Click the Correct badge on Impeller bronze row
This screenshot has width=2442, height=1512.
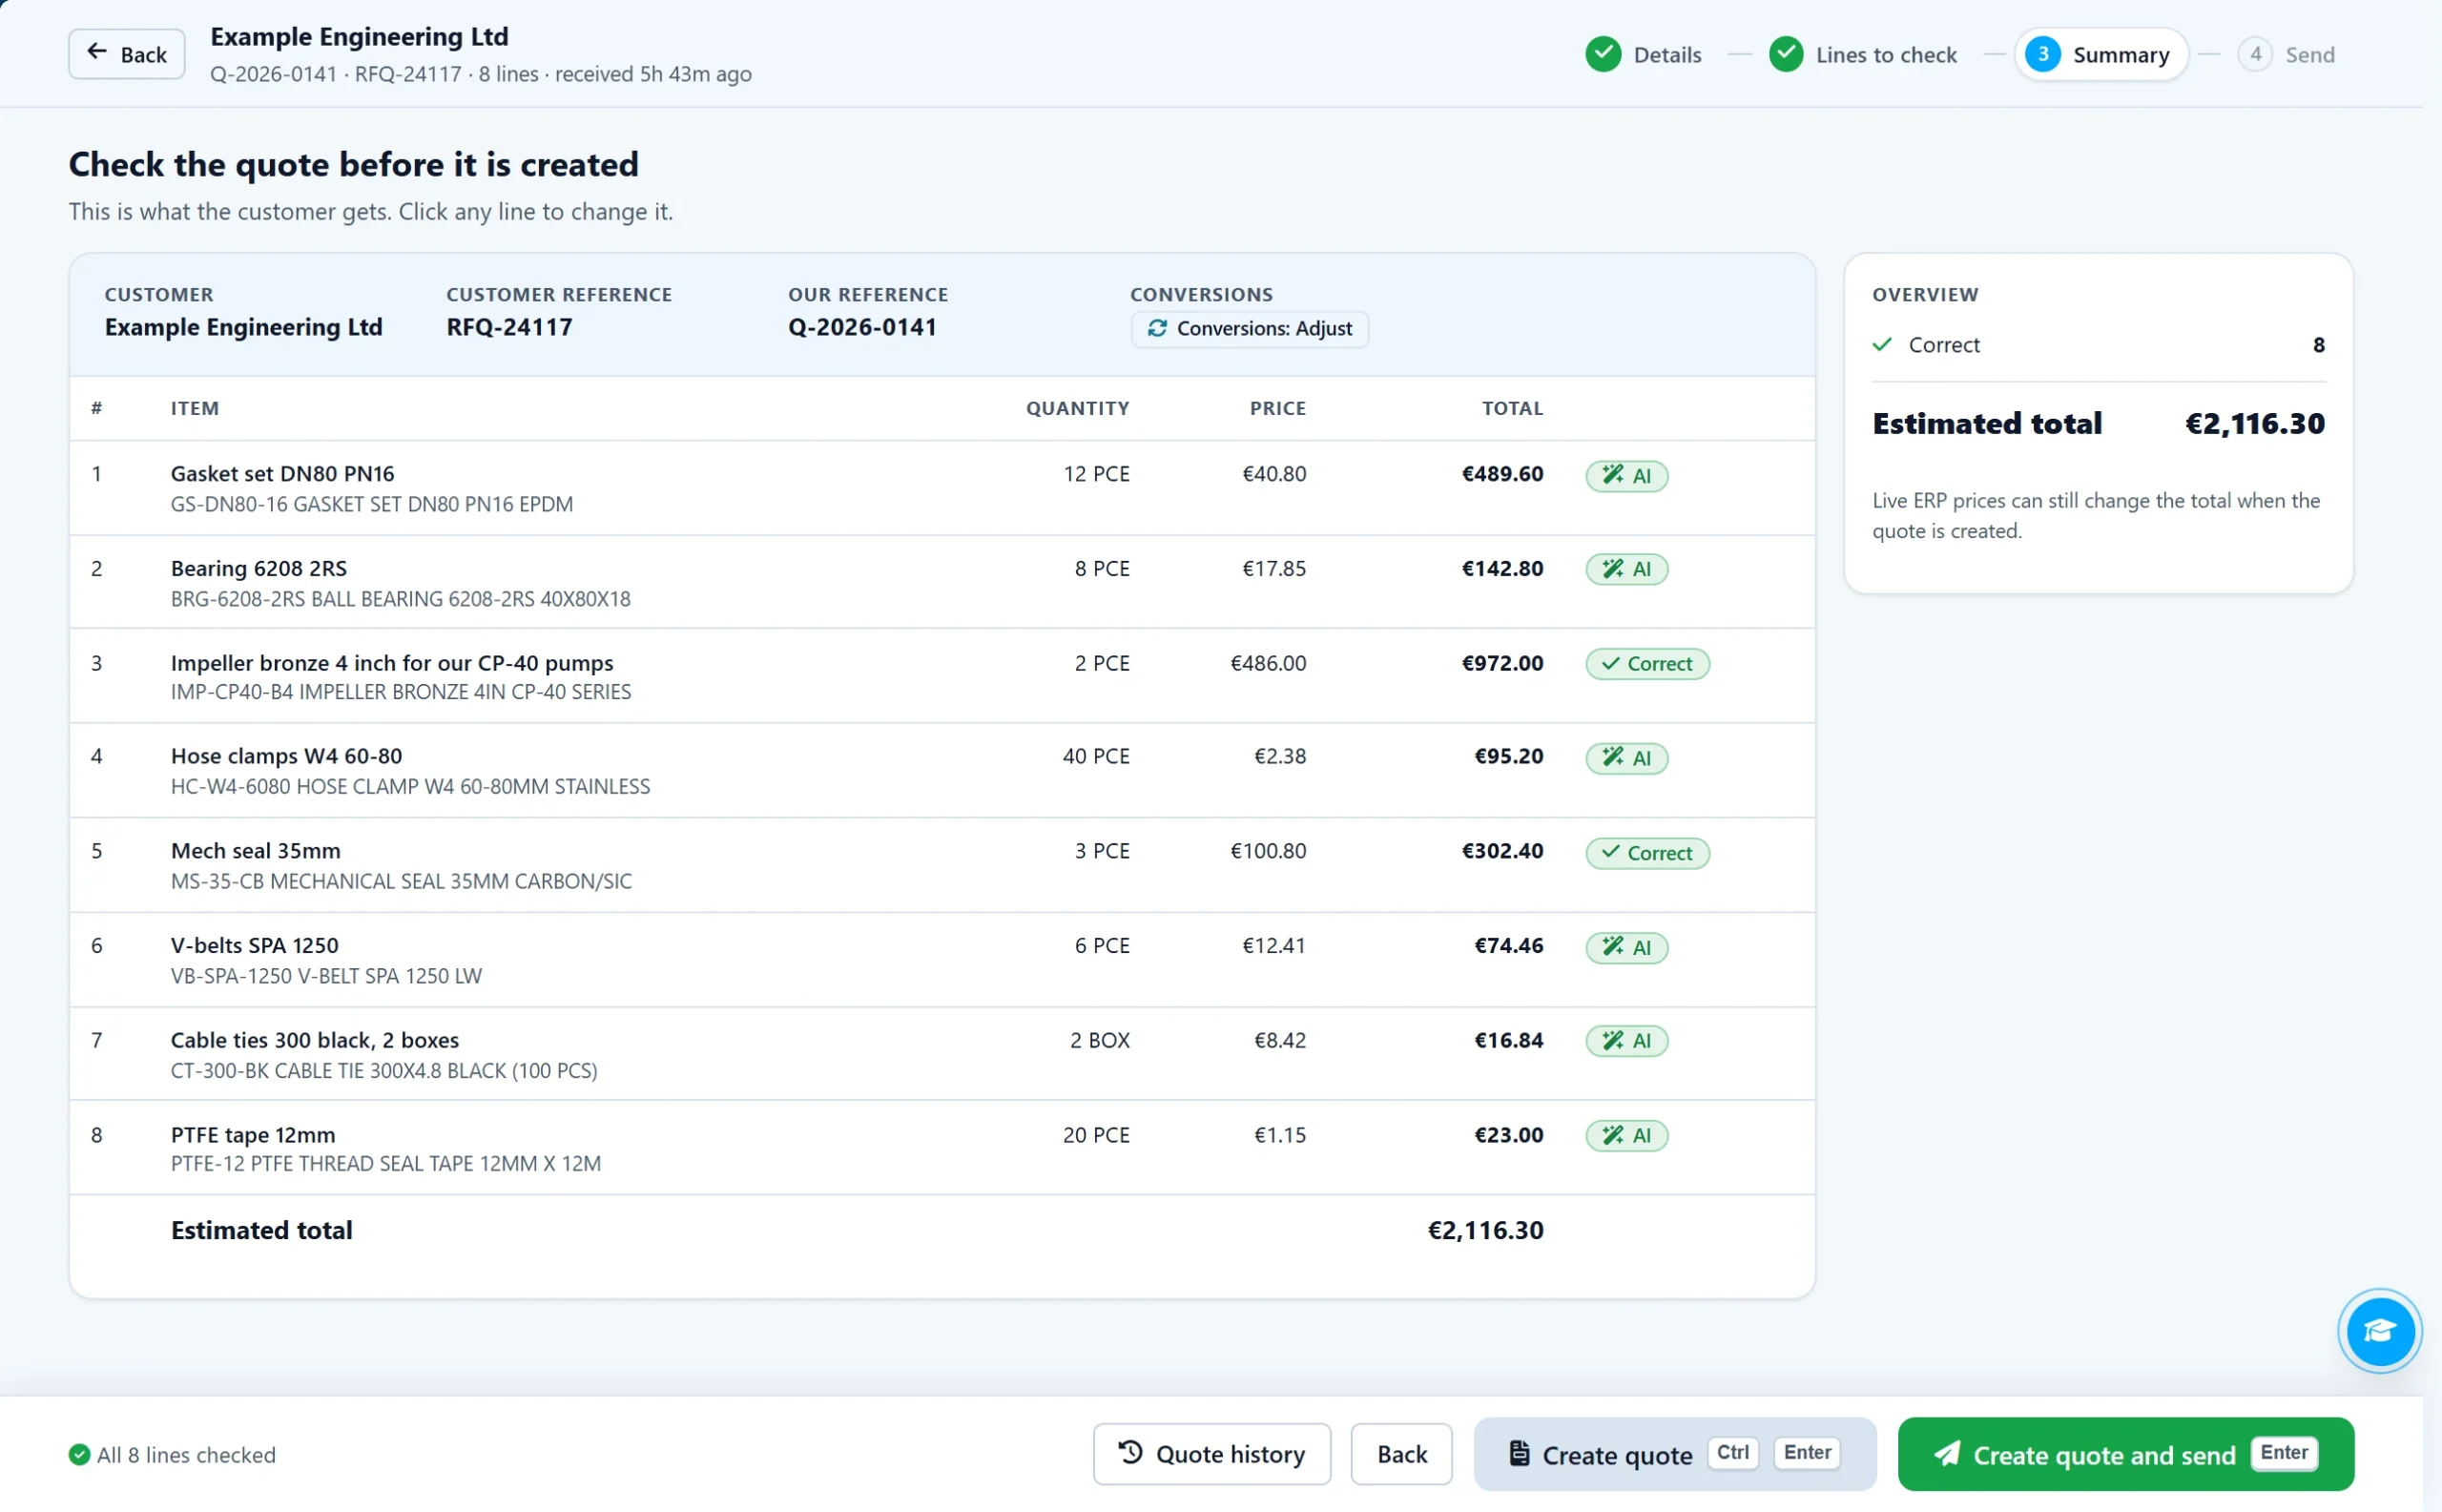point(1647,664)
